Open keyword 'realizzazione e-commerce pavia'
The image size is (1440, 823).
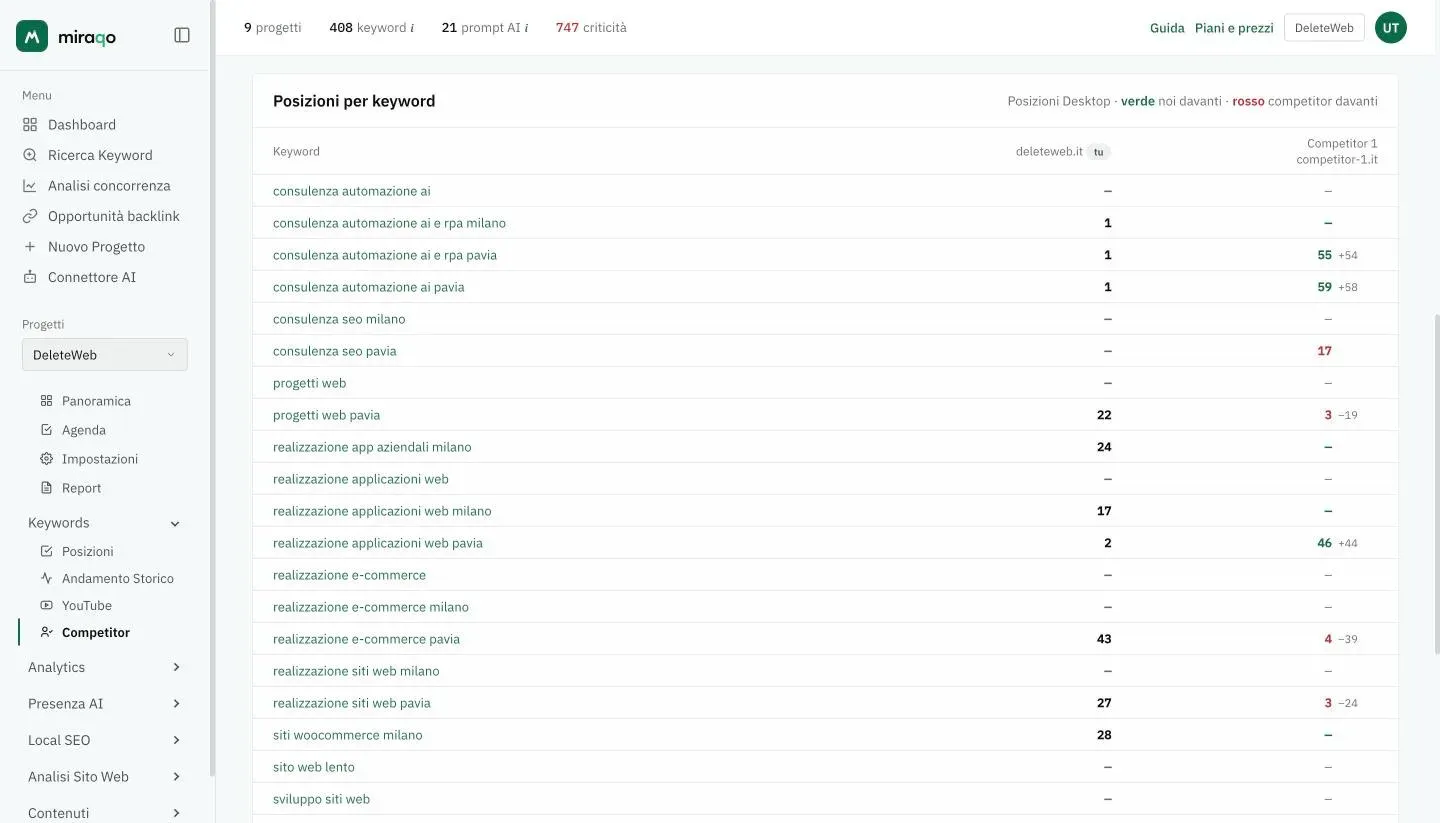[x=366, y=639]
